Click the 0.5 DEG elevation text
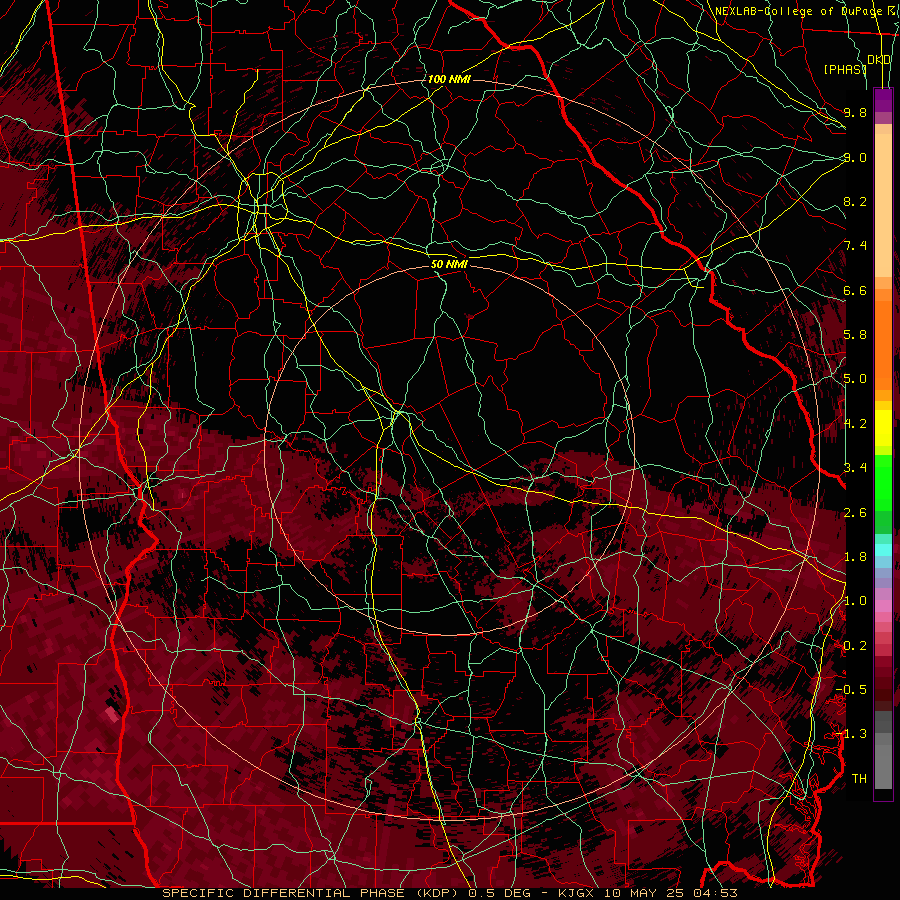The image size is (900, 900). (499, 893)
